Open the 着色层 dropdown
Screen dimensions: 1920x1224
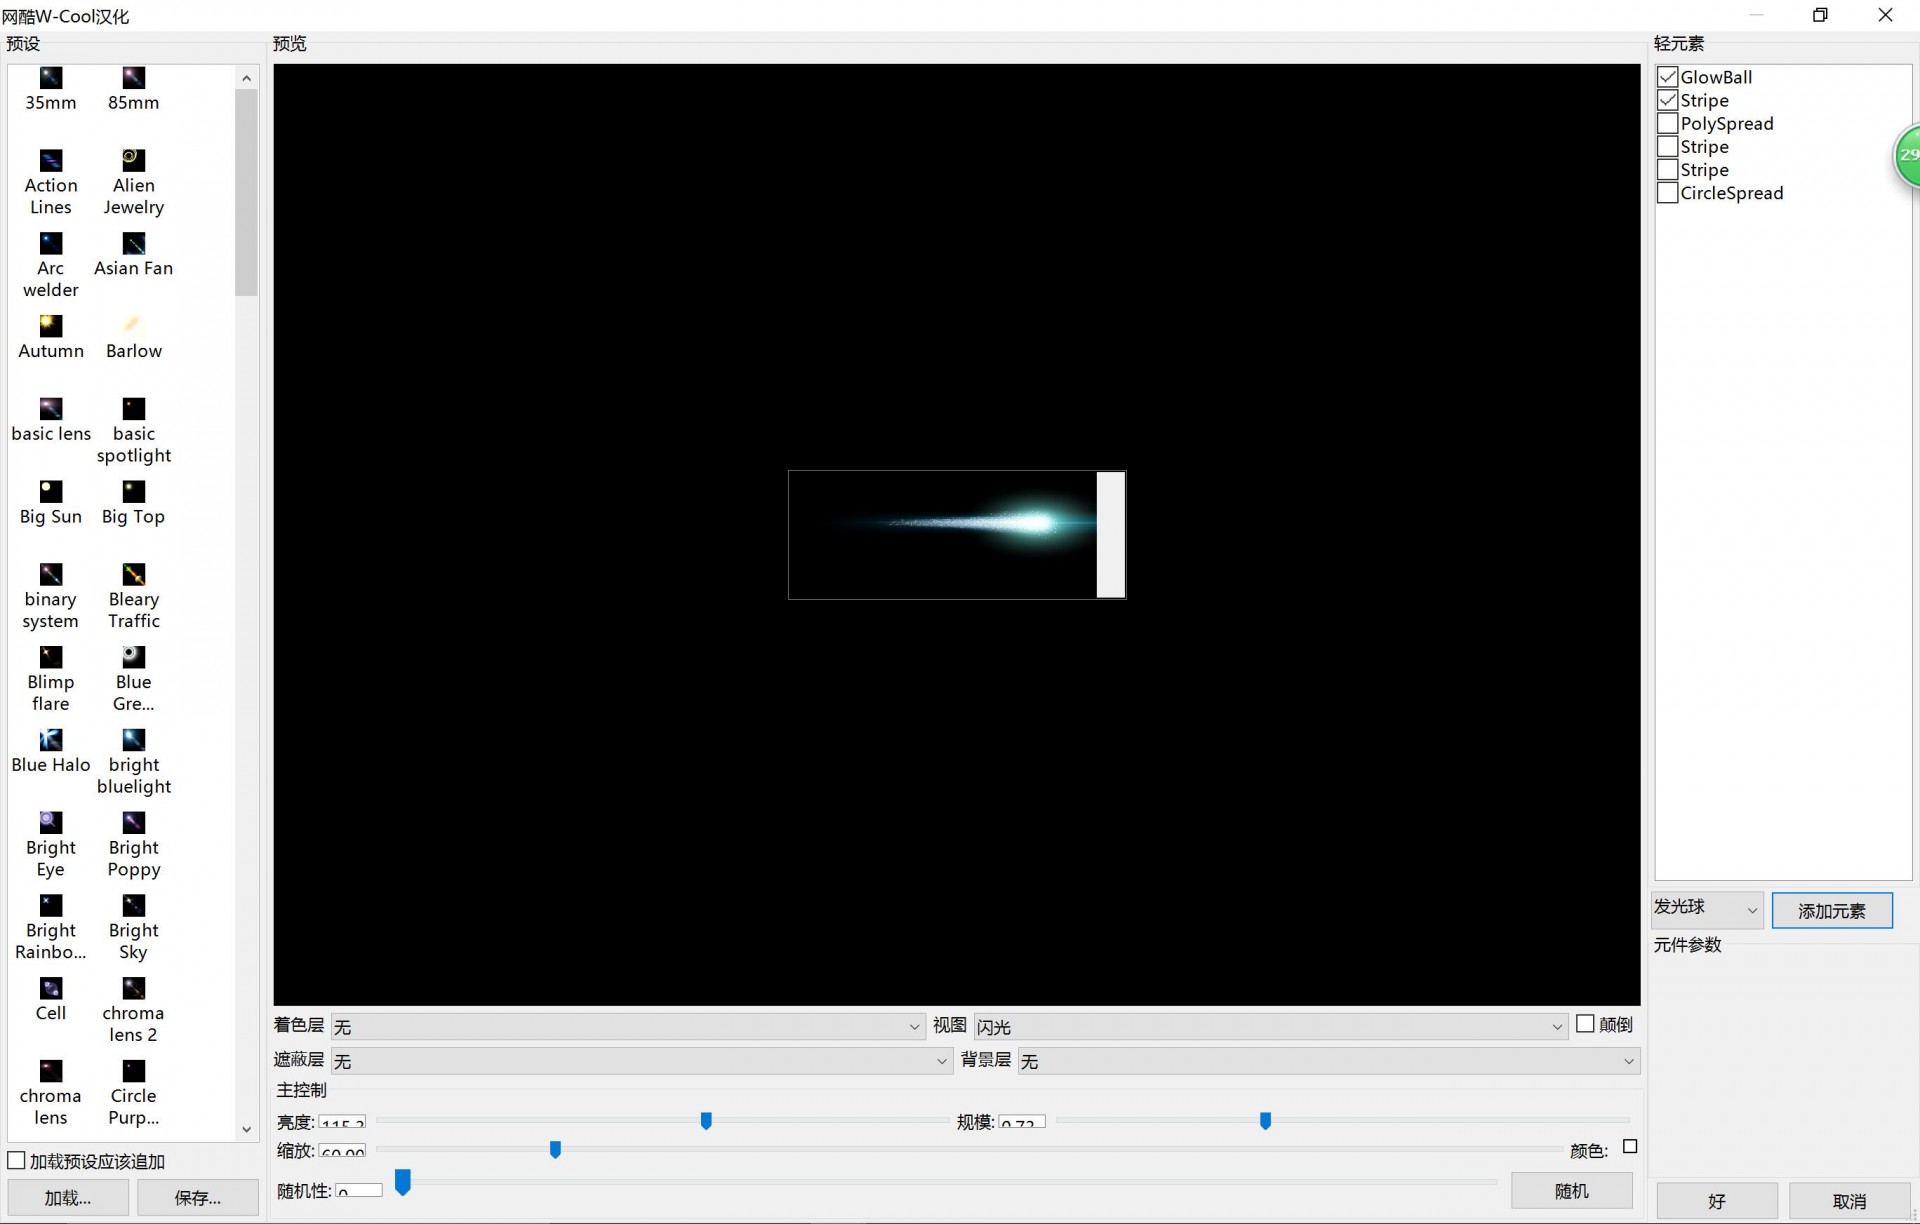tap(627, 1027)
